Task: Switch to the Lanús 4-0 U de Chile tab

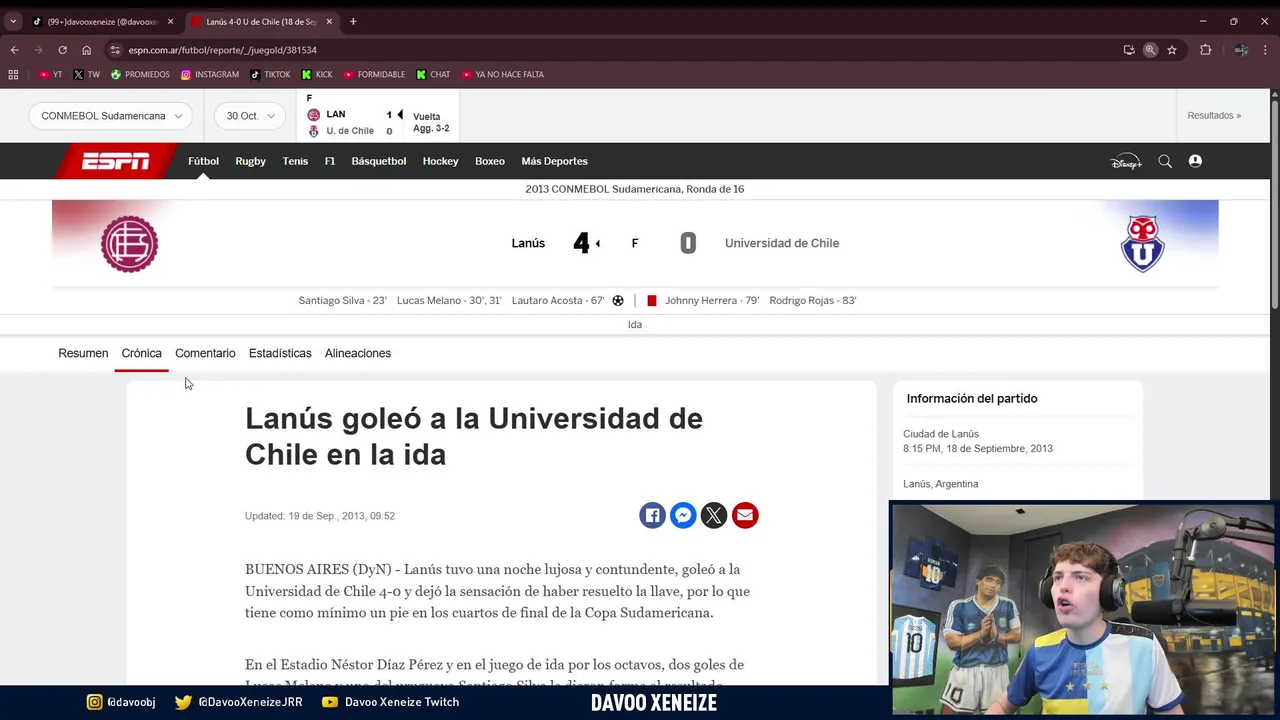Action: click(262, 21)
